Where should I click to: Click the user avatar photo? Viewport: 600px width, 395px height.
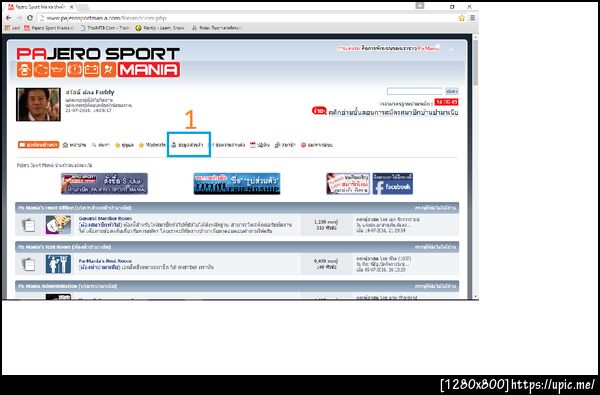[x=38, y=104]
